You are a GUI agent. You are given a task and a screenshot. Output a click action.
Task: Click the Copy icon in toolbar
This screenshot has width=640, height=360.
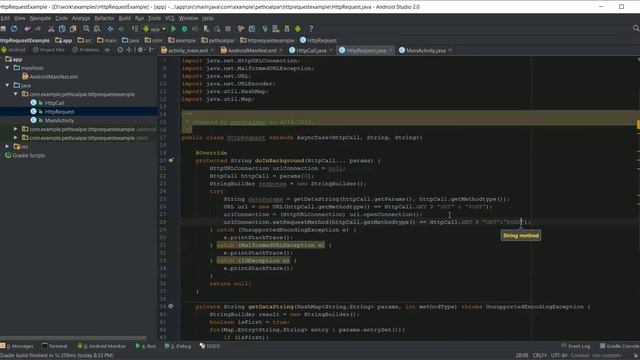(62, 29)
